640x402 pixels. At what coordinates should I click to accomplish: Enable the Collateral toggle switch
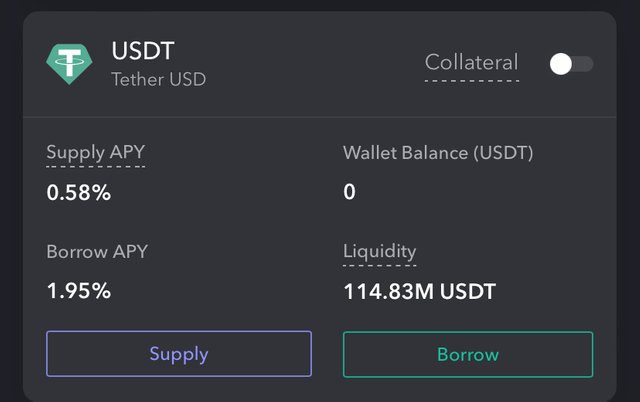coord(571,64)
